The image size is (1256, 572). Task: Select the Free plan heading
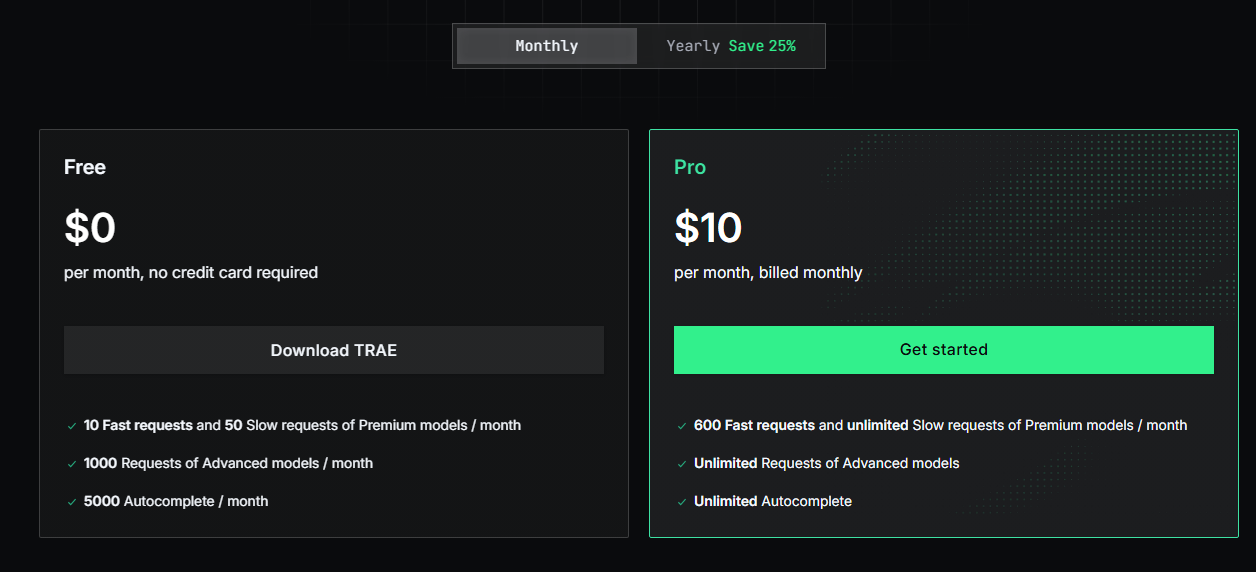click(85, 167)
